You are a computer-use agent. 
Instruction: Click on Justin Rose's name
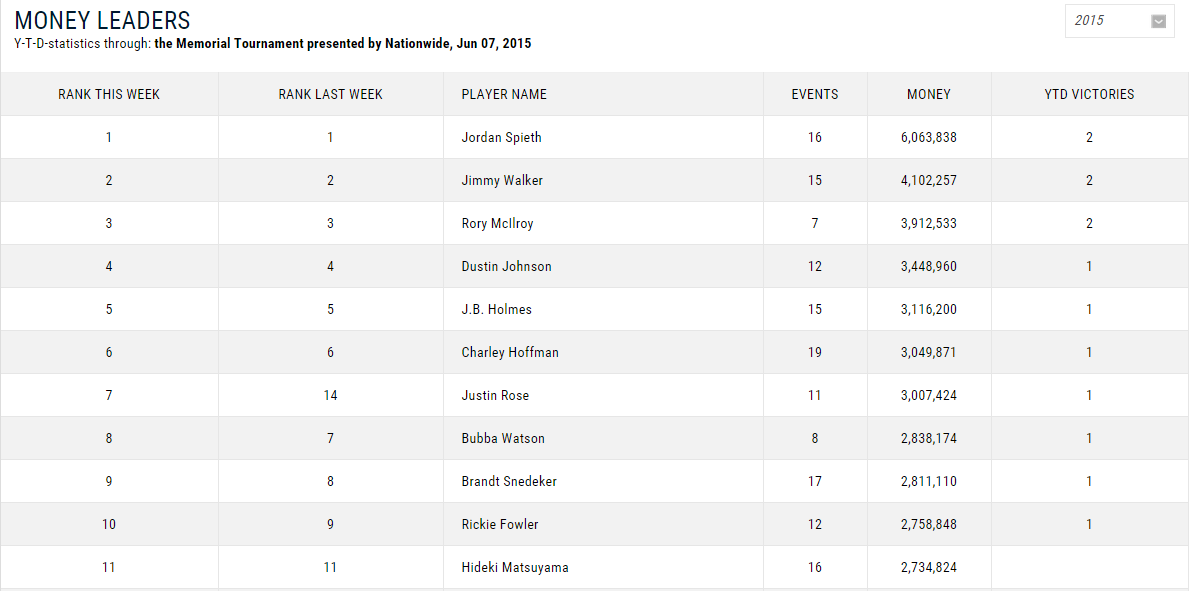[494, 395]
